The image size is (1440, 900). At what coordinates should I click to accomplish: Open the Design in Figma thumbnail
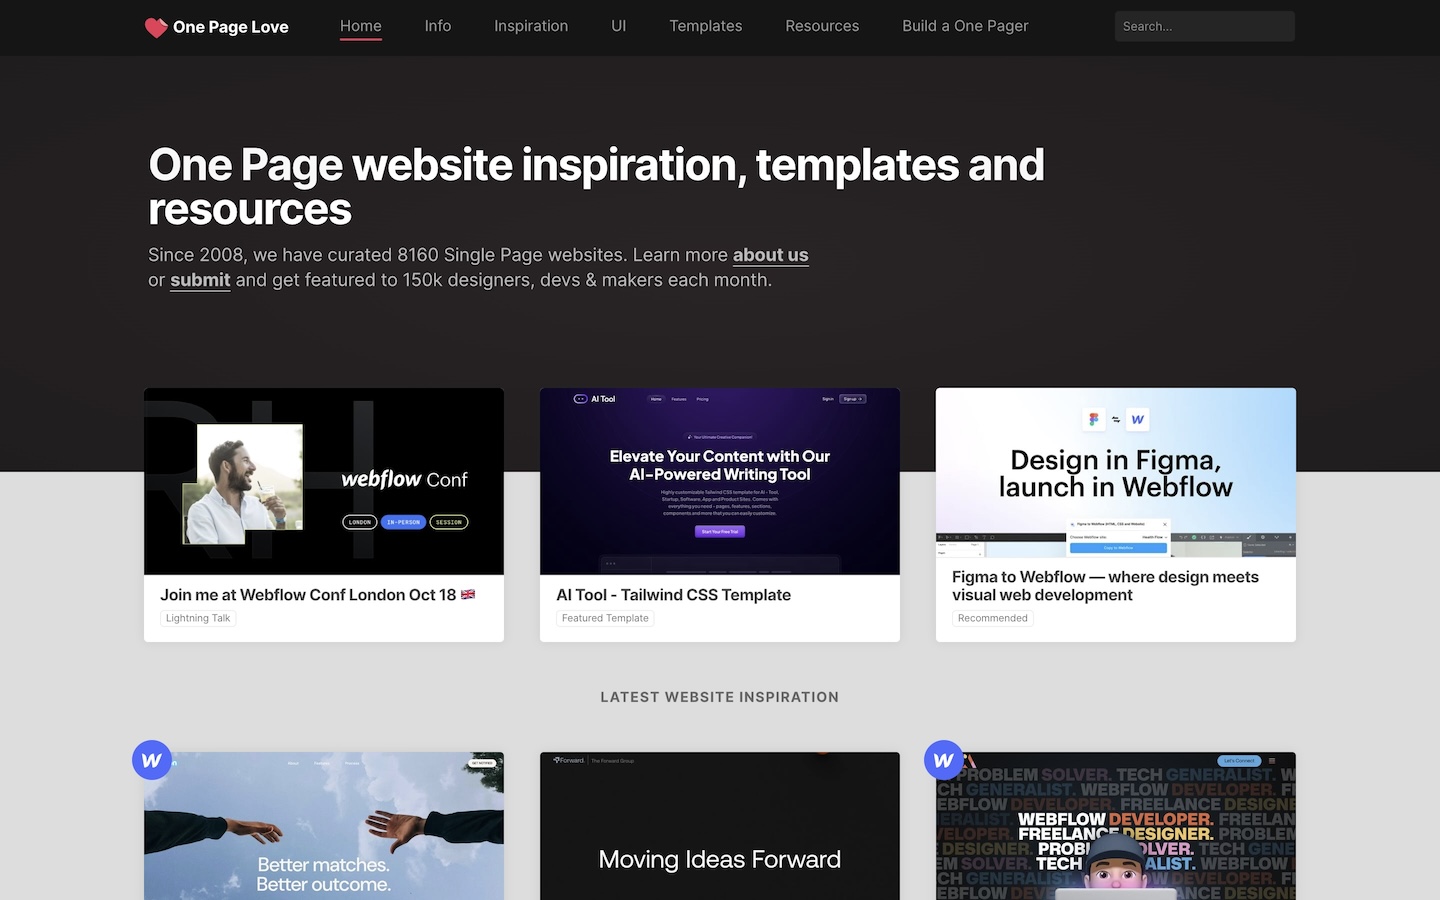click(x=1116, y=472)
